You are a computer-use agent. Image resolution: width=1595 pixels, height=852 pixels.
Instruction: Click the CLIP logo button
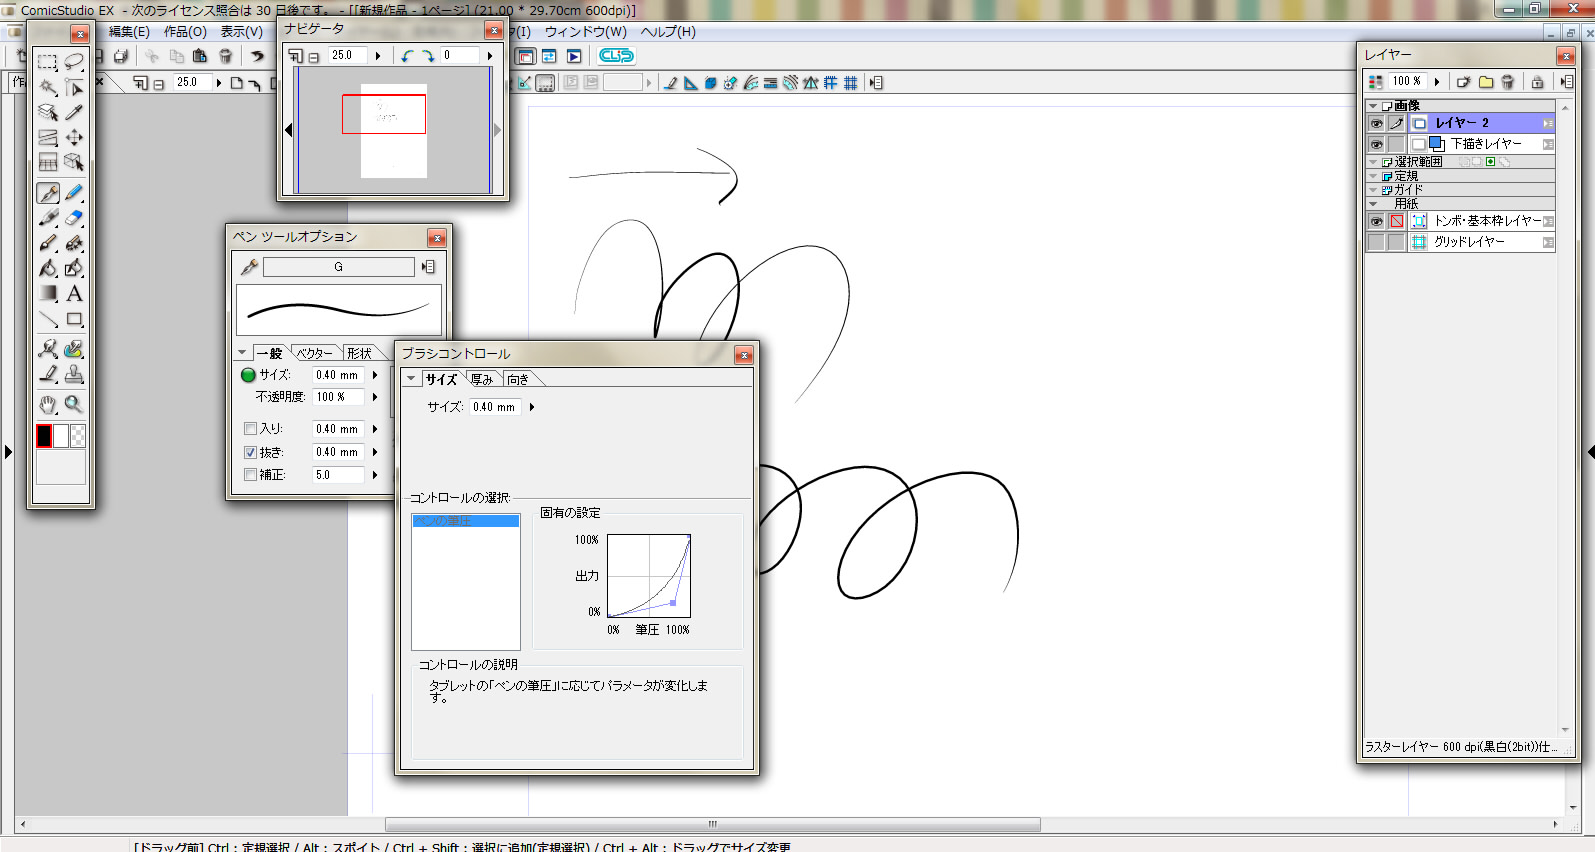point(616,56)
